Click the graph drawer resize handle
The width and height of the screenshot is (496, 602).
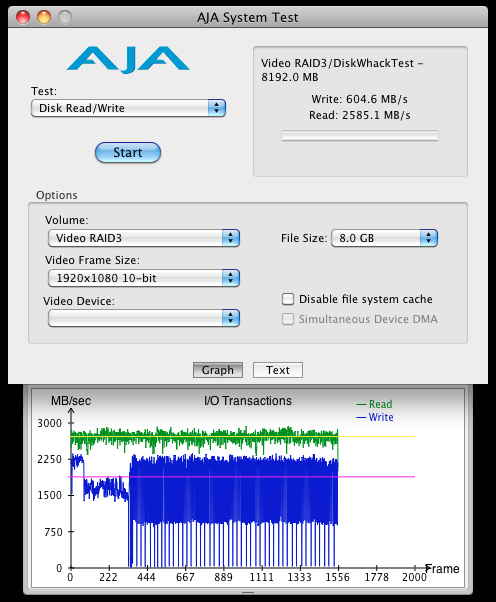click(x=248, y=592)
